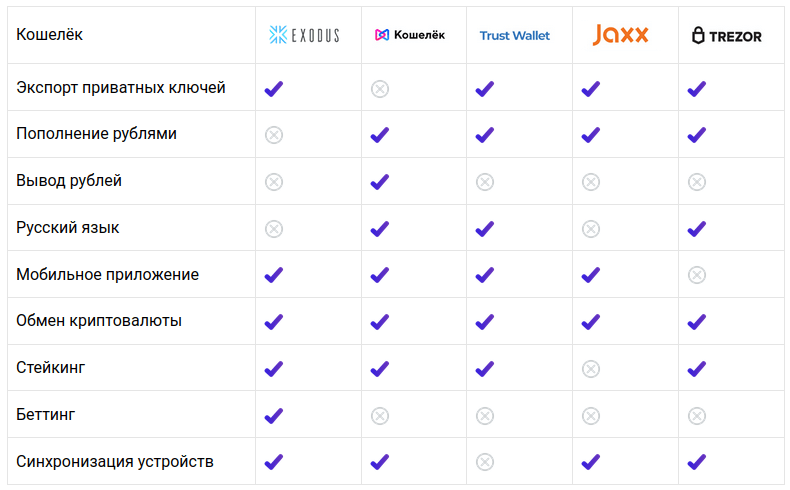Screen dimensions: 790x490
Task: Click the Trust Wallet logo
Action: pyautogui.click(x=515, y=35)
